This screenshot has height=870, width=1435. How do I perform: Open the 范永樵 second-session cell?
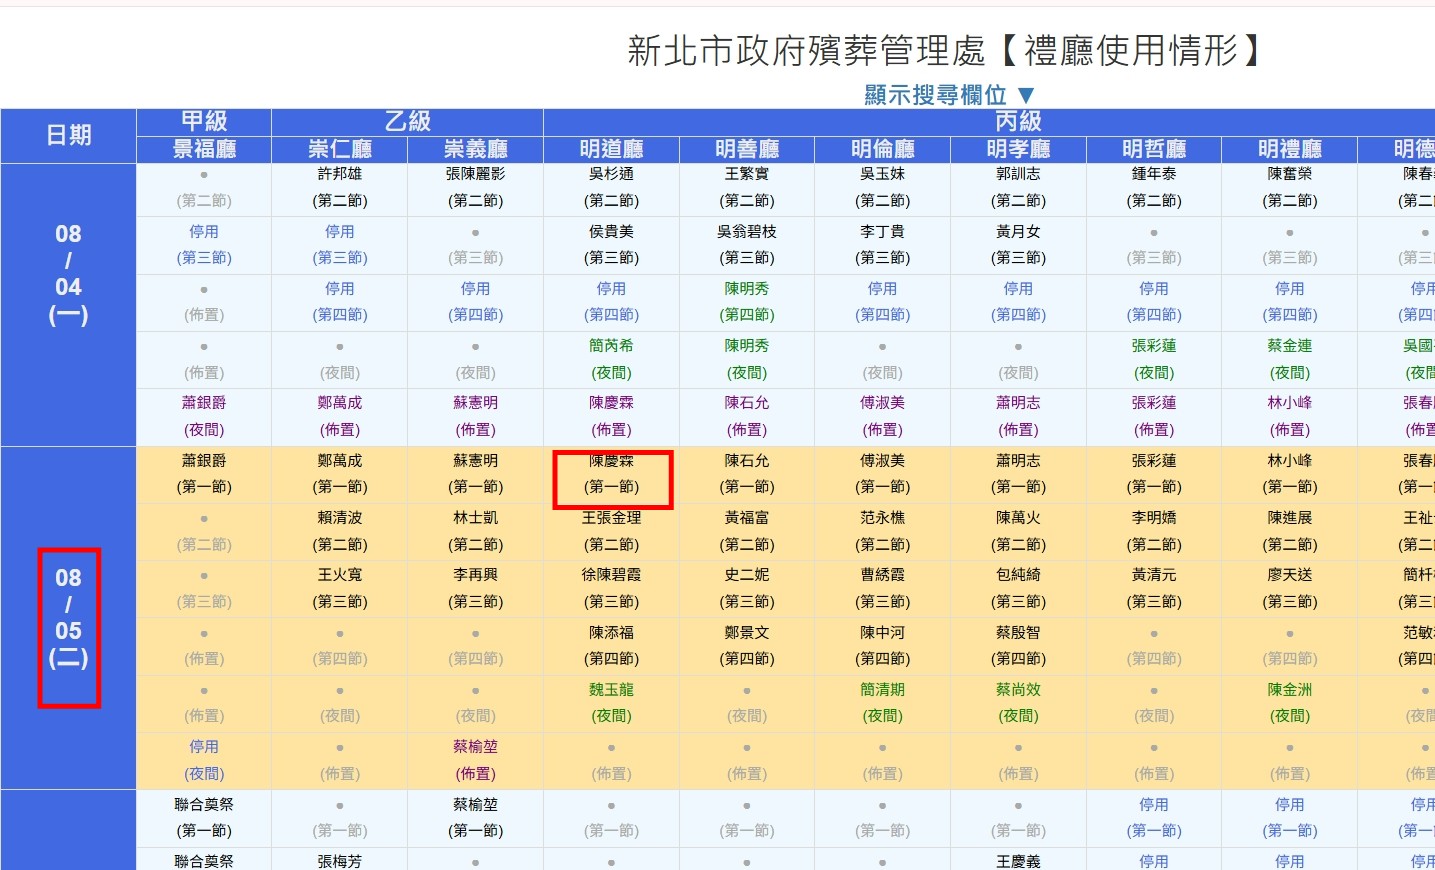pos(883,531)
